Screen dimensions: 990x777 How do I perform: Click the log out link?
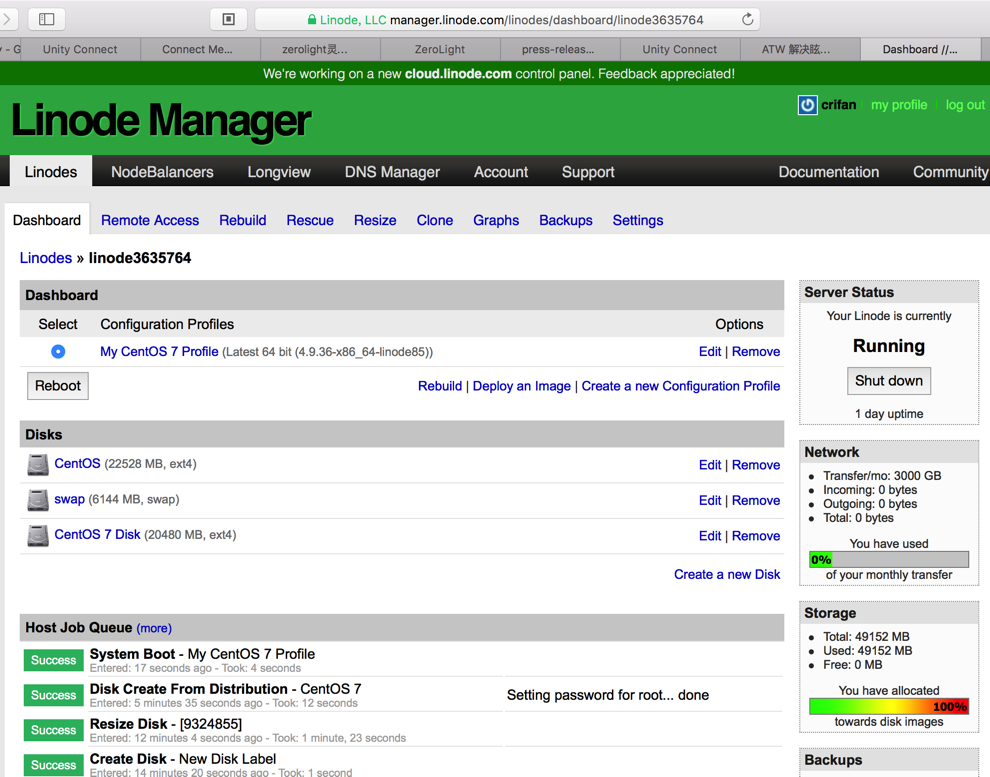[x=965, y=105]
